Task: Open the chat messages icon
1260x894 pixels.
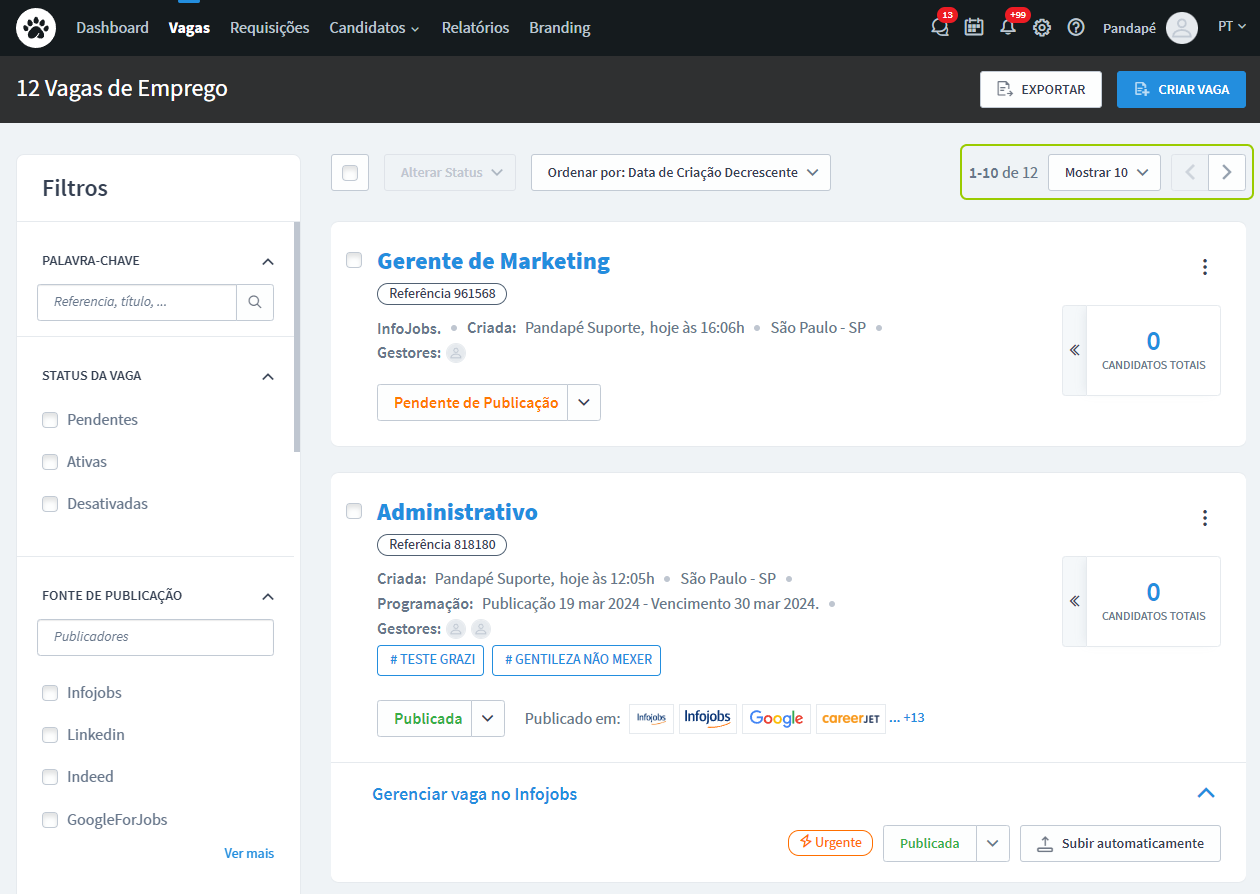Action: coord(939,28)
